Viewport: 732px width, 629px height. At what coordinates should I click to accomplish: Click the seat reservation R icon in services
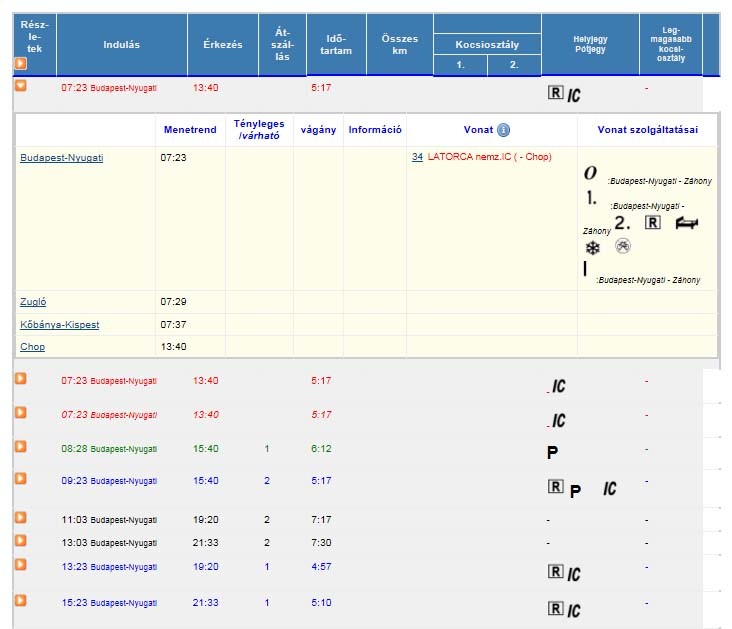652,222
